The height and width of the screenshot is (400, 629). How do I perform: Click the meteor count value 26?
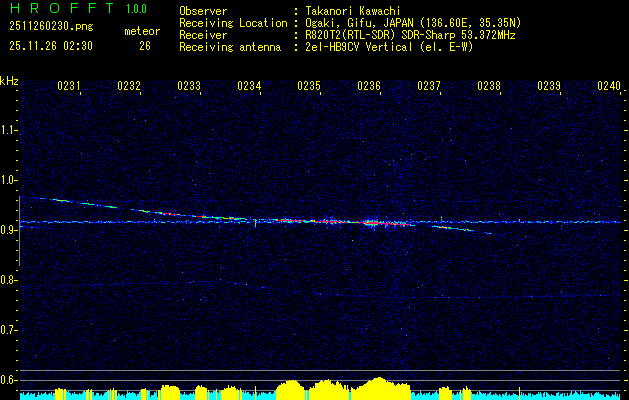145,46
